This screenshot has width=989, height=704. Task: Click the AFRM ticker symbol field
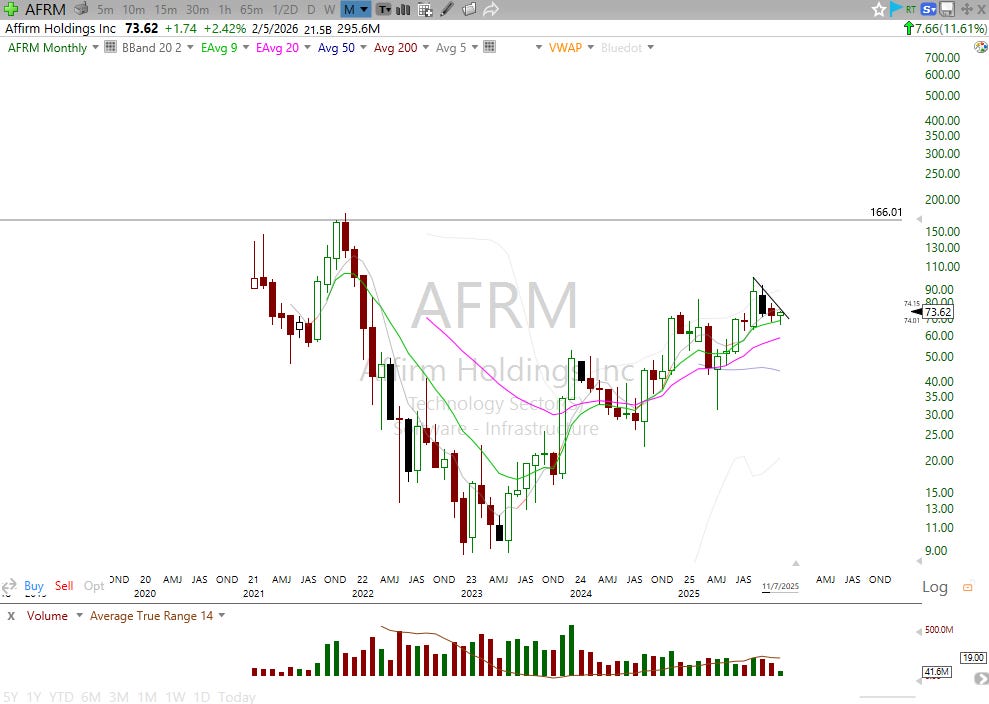pos(45,9)
